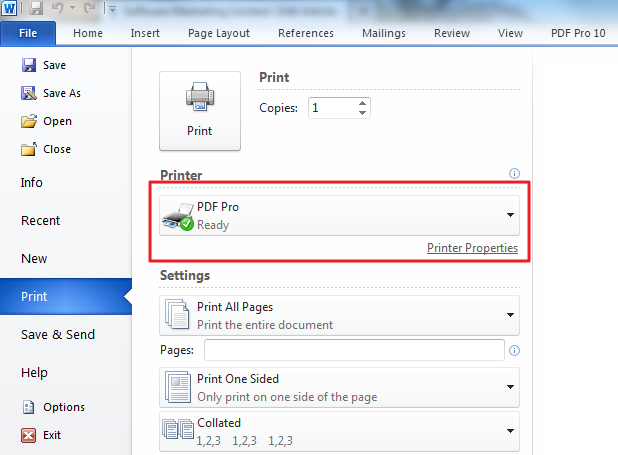
Task: Open the Save & Send section
Action: click(58, 335)
